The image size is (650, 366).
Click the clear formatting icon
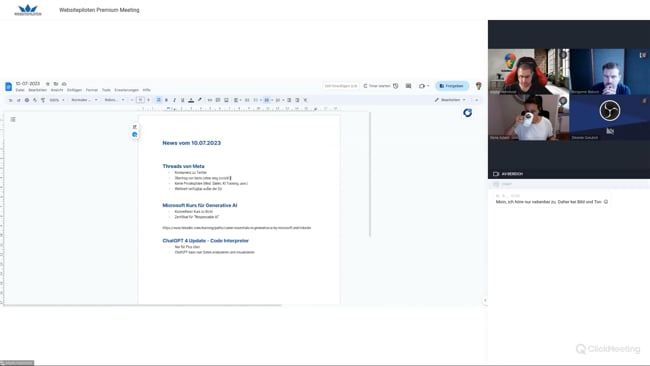tap(306, 100)
